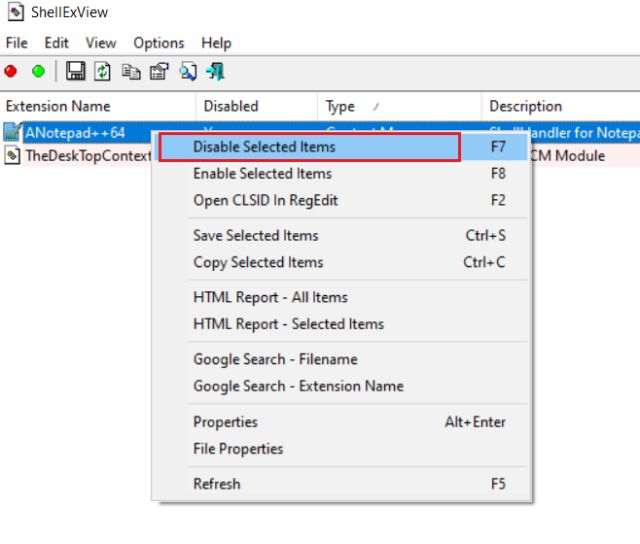640x544 pixels.
Task: Click the red disable items toolbar icon
Action: [x=11, y=71]
